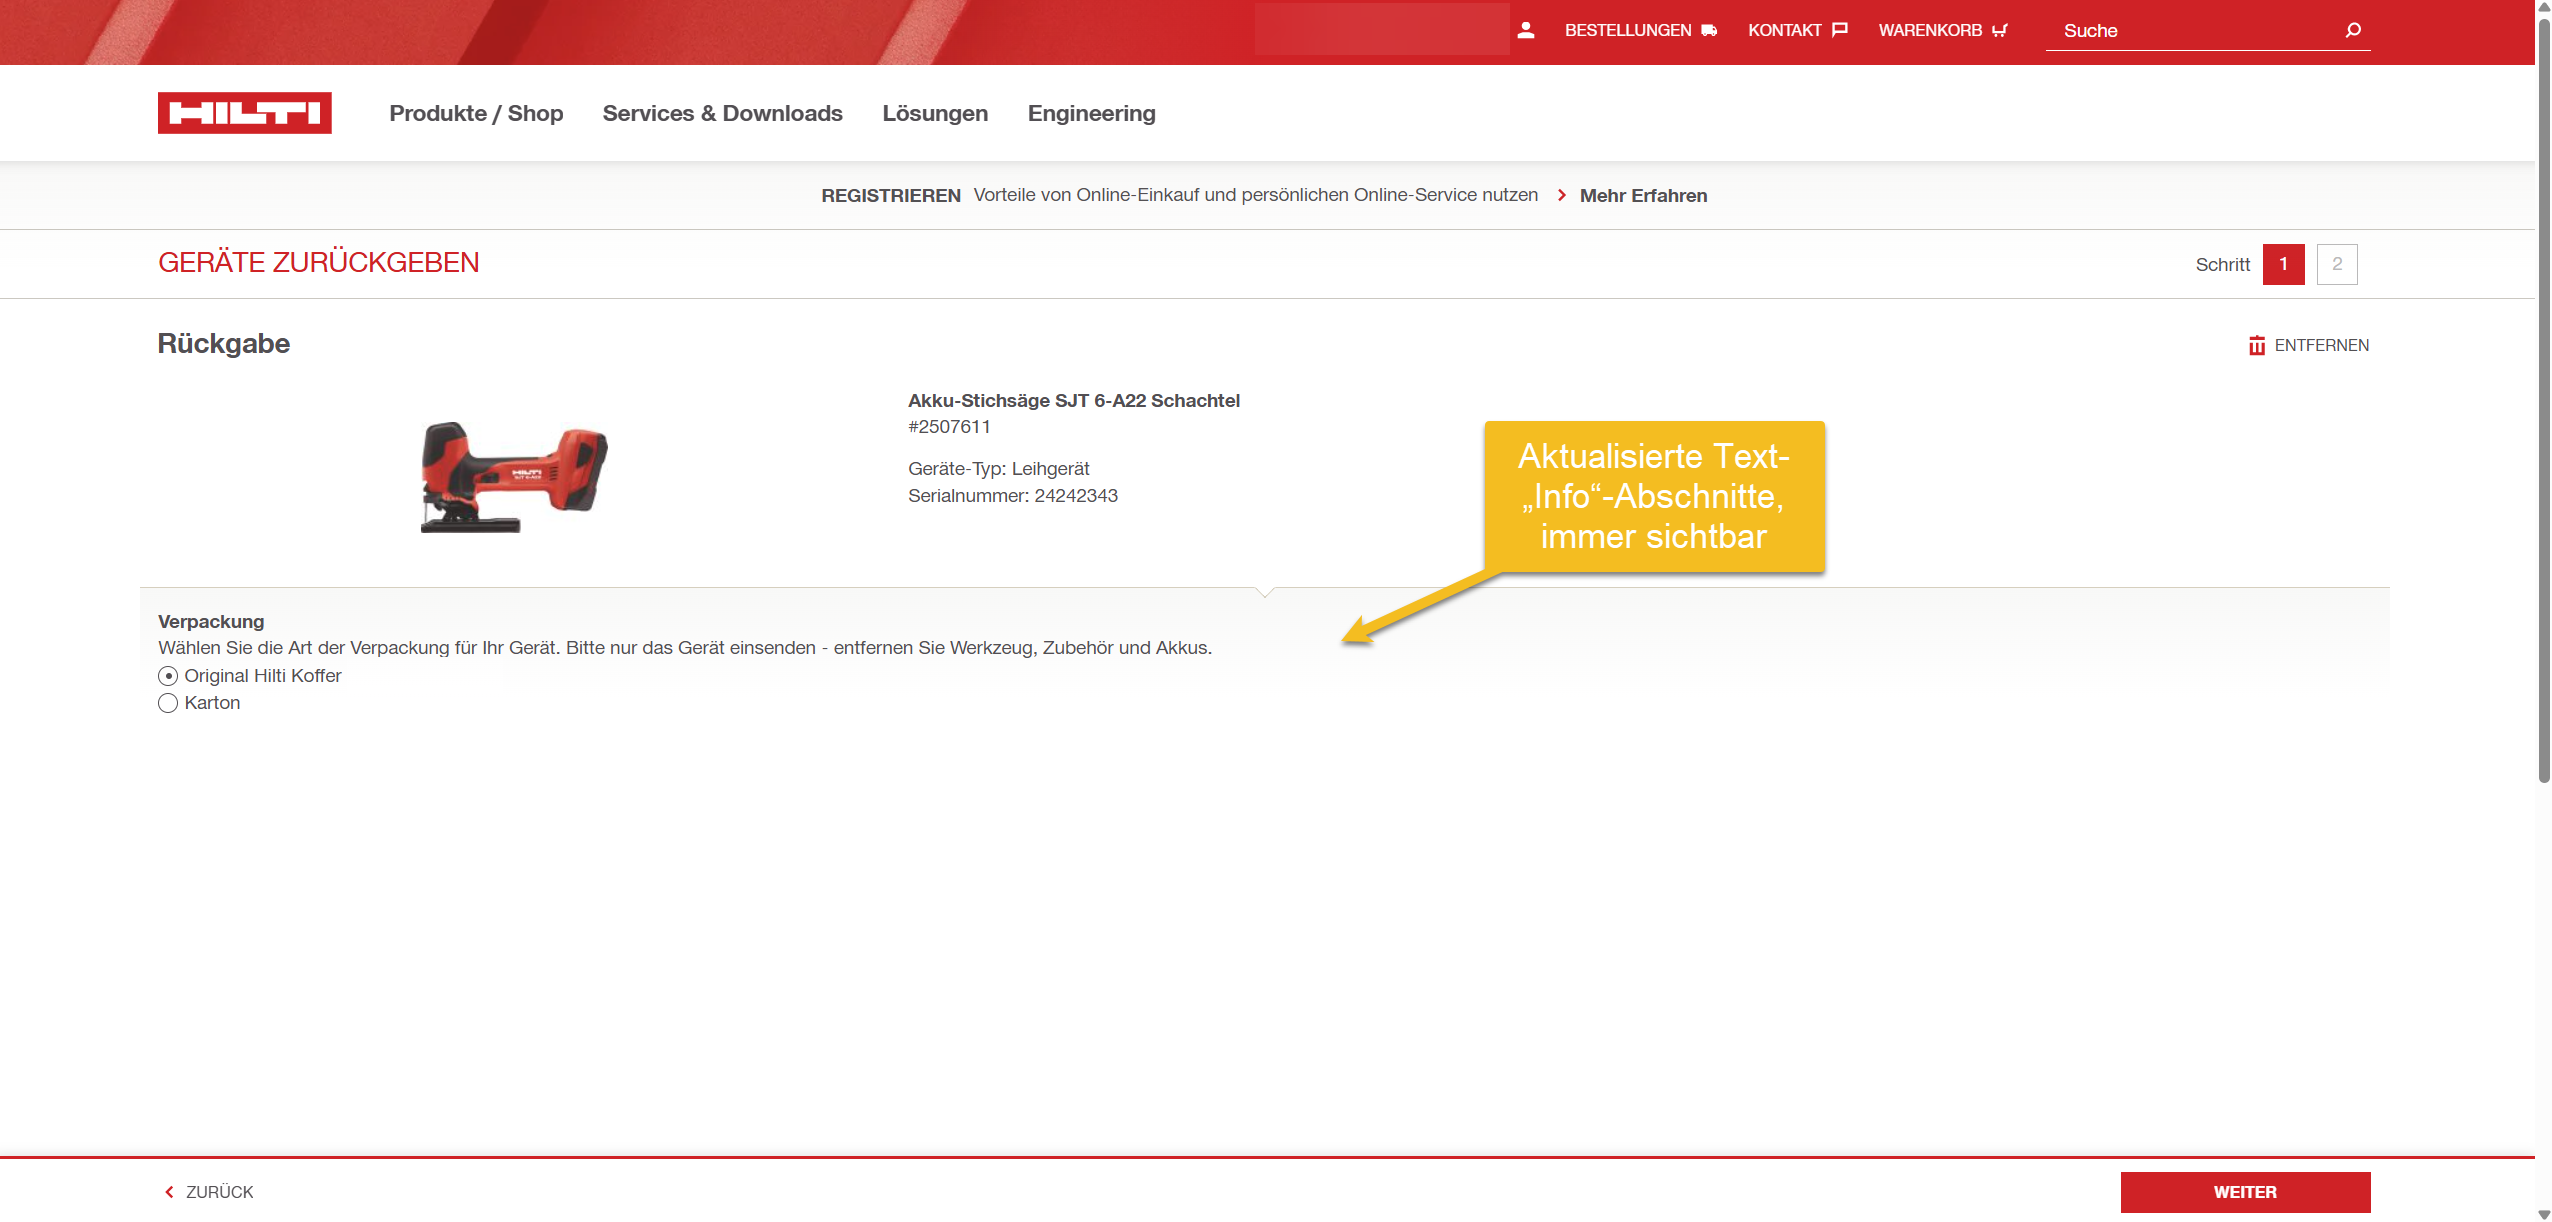Select step 1 indicator
The image size is (2552, 1222).
pyautogui.click(x=2283, y=264)
